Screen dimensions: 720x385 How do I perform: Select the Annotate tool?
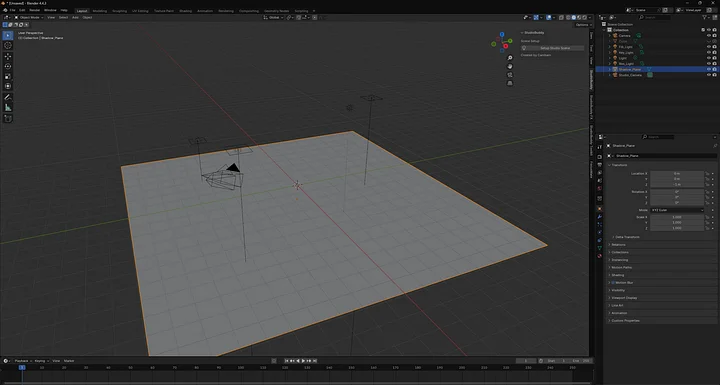click(8, 97)
